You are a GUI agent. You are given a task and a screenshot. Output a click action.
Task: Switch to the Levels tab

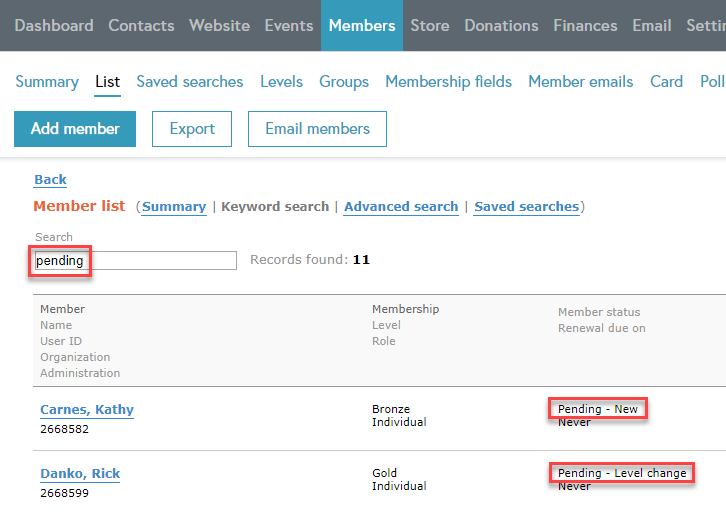click(281, 82)
